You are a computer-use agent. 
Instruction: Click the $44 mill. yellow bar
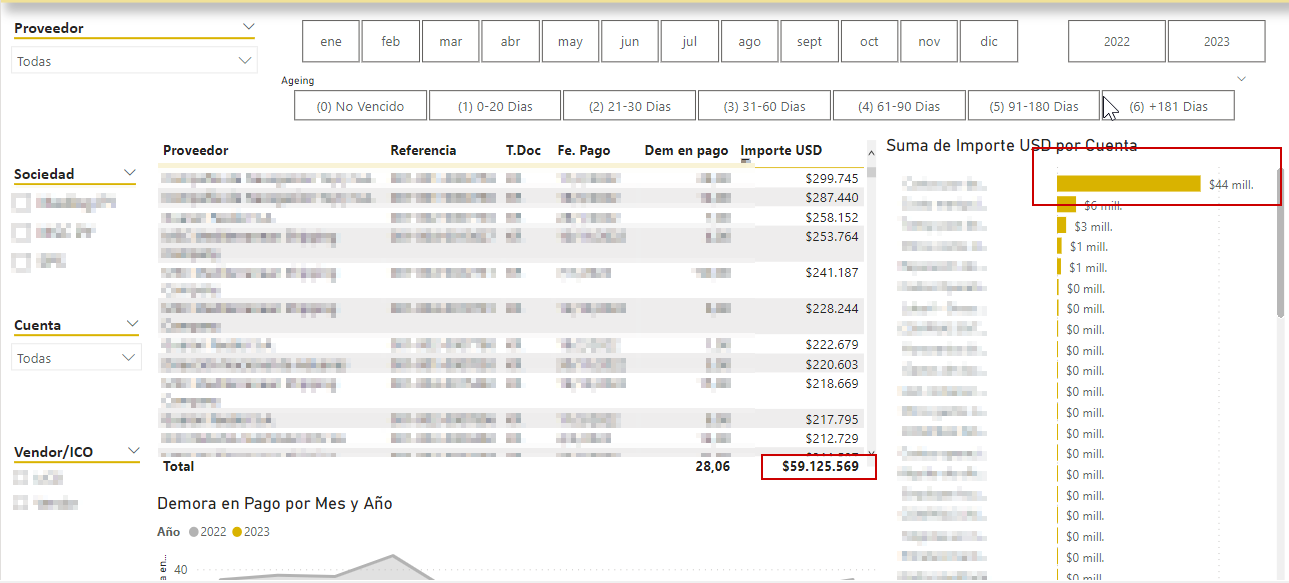coord(1128,183)
